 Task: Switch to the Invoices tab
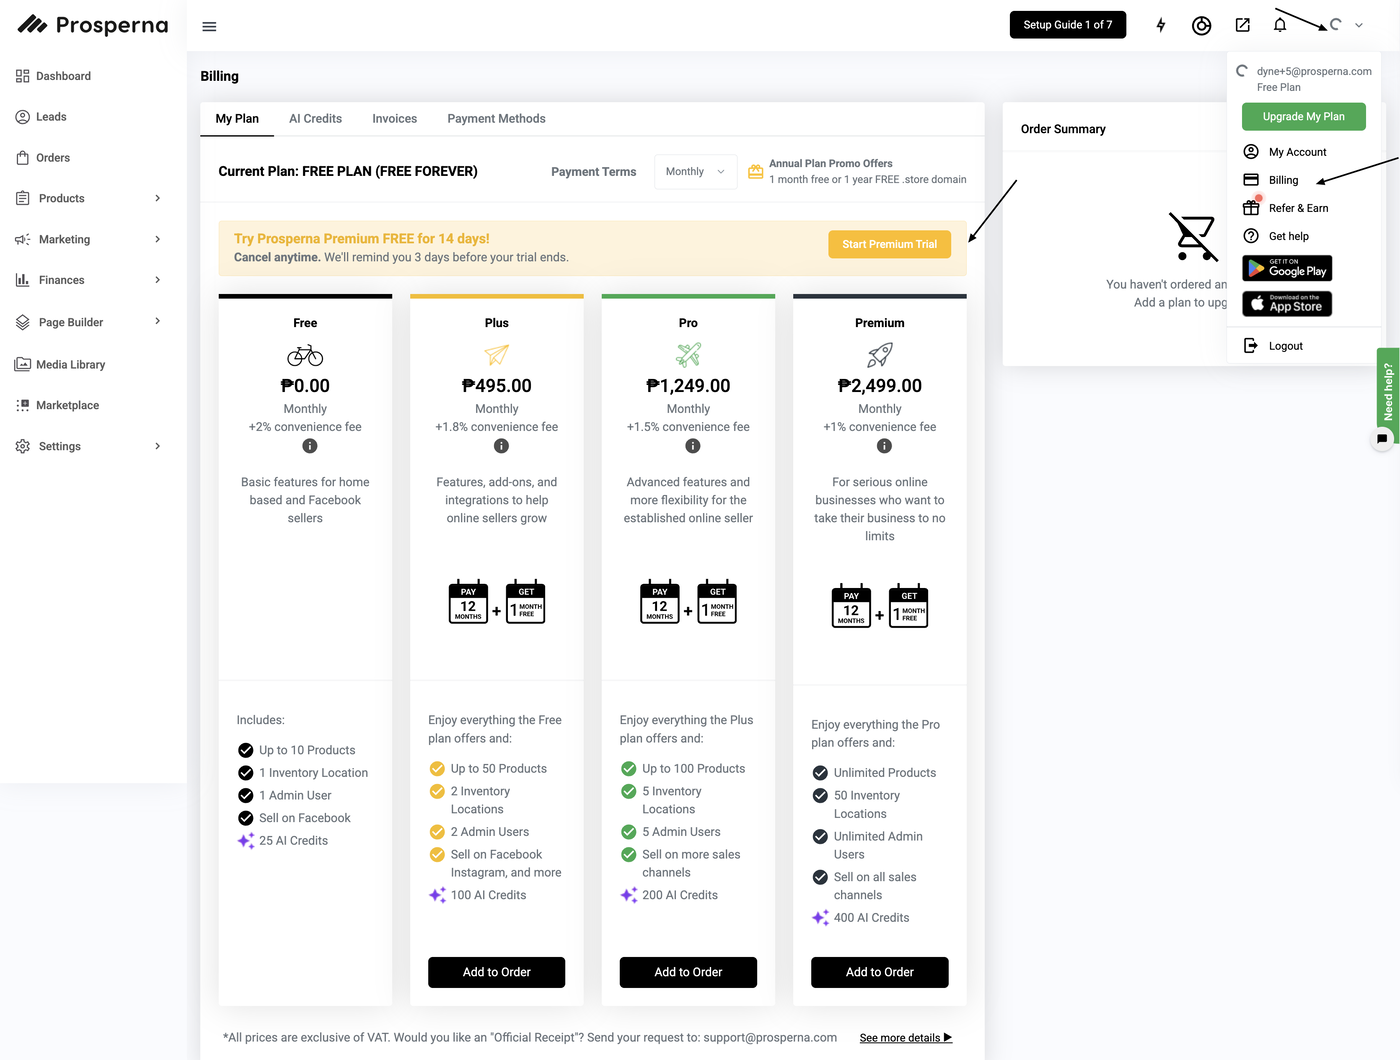[x=394, y=119]
